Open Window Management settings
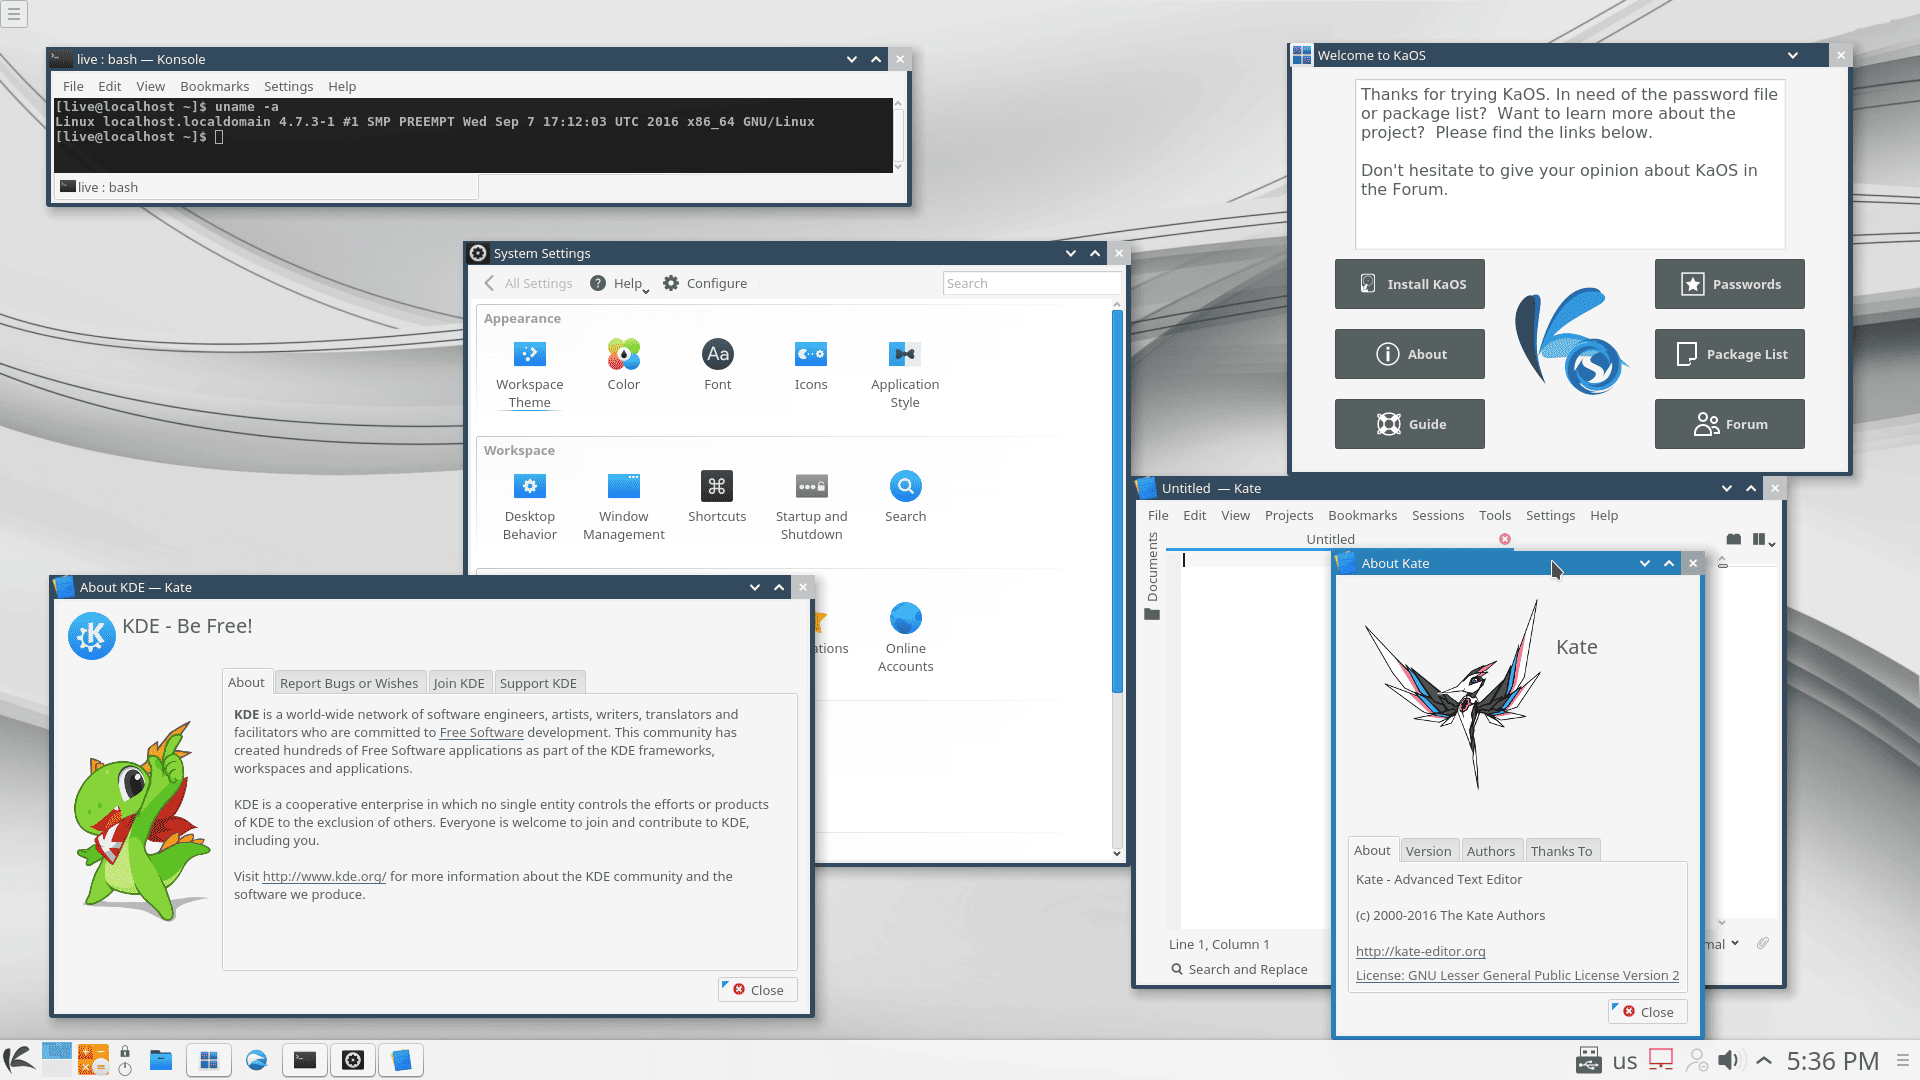 [x=623, y=507]
